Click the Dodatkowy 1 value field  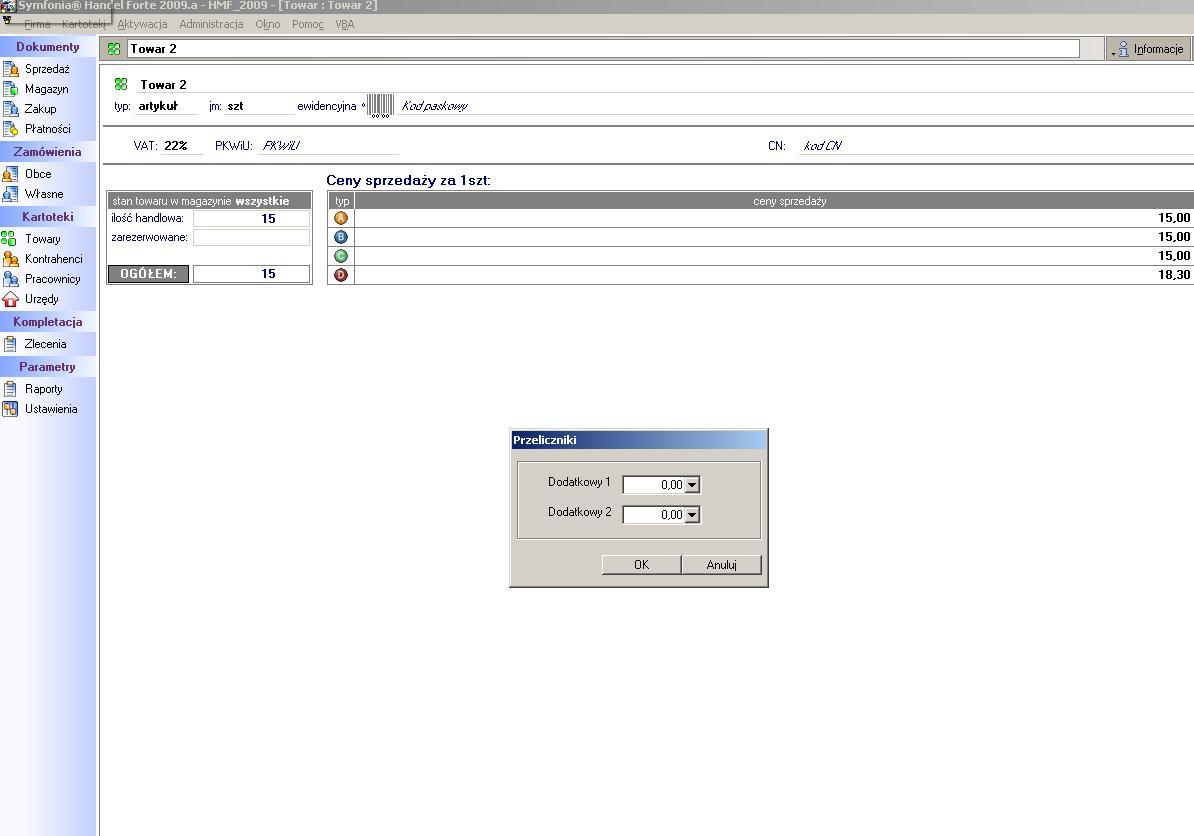(653, 485)
